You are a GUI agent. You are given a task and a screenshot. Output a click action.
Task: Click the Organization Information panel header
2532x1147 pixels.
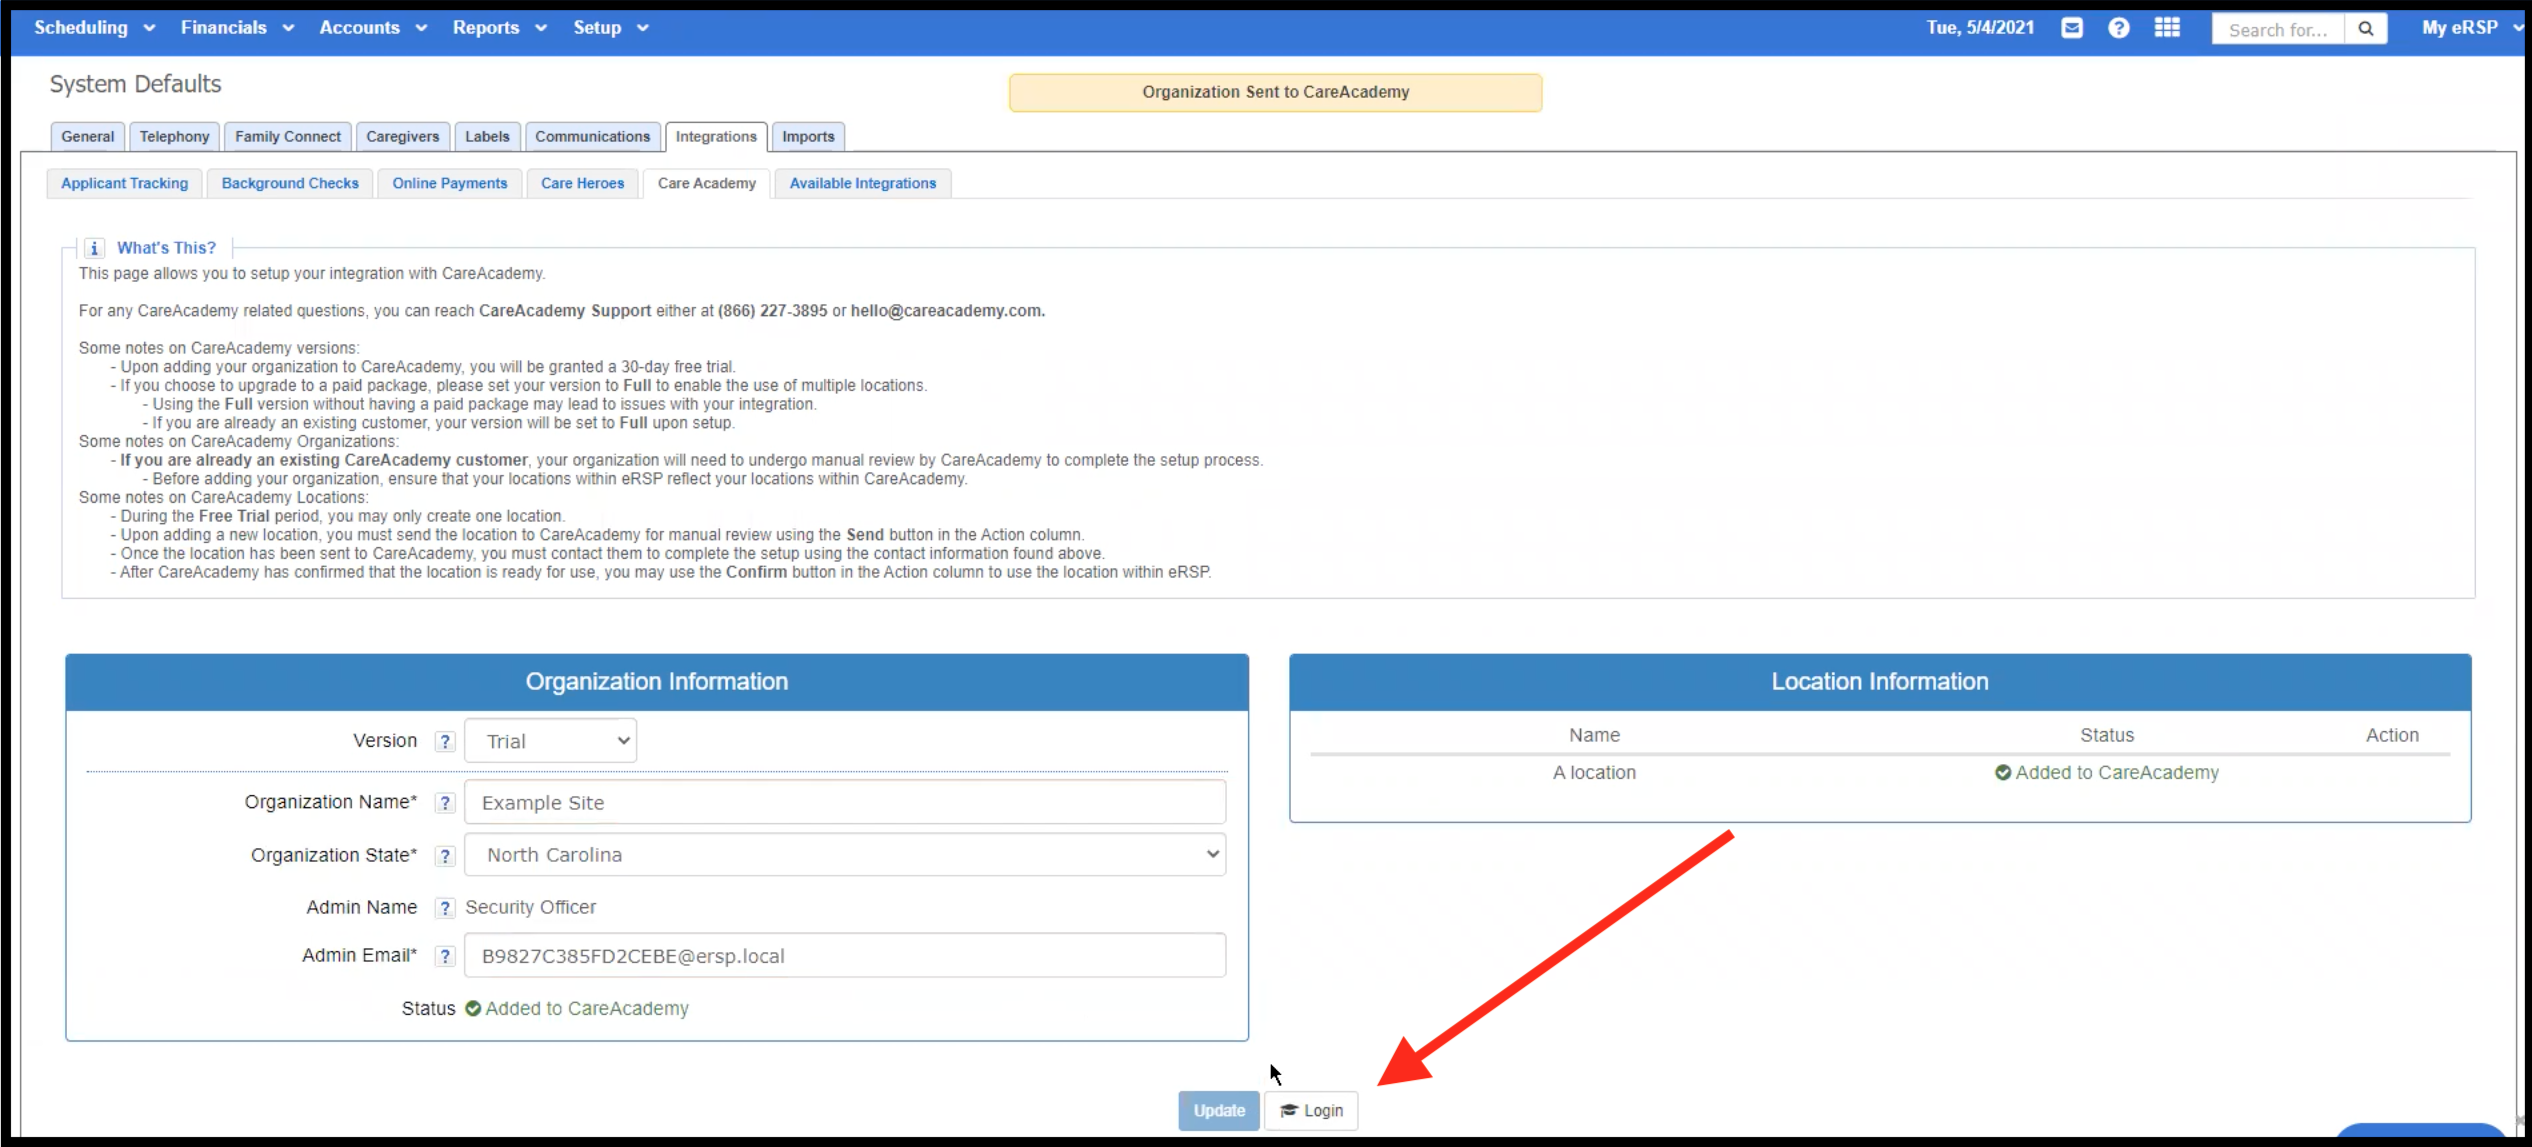pyautogui.click(x=657, y=682)
